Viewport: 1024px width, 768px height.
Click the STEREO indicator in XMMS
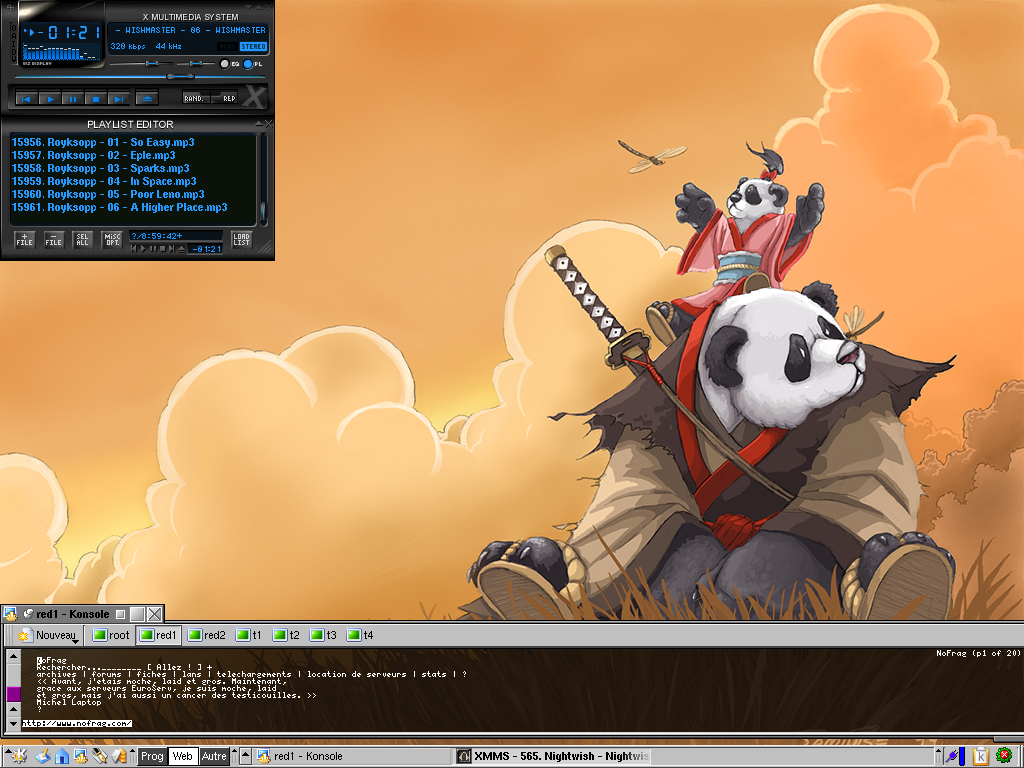point(253,46)
